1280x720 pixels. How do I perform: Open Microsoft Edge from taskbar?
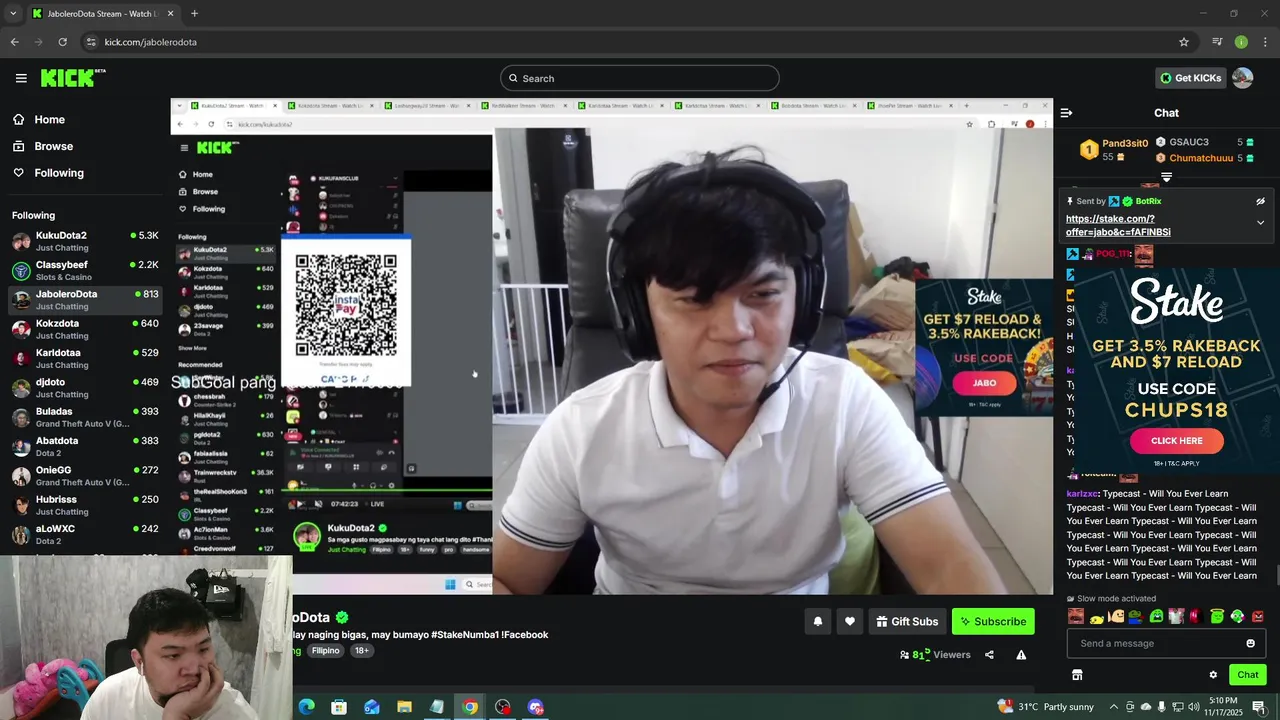pos(306,707)
